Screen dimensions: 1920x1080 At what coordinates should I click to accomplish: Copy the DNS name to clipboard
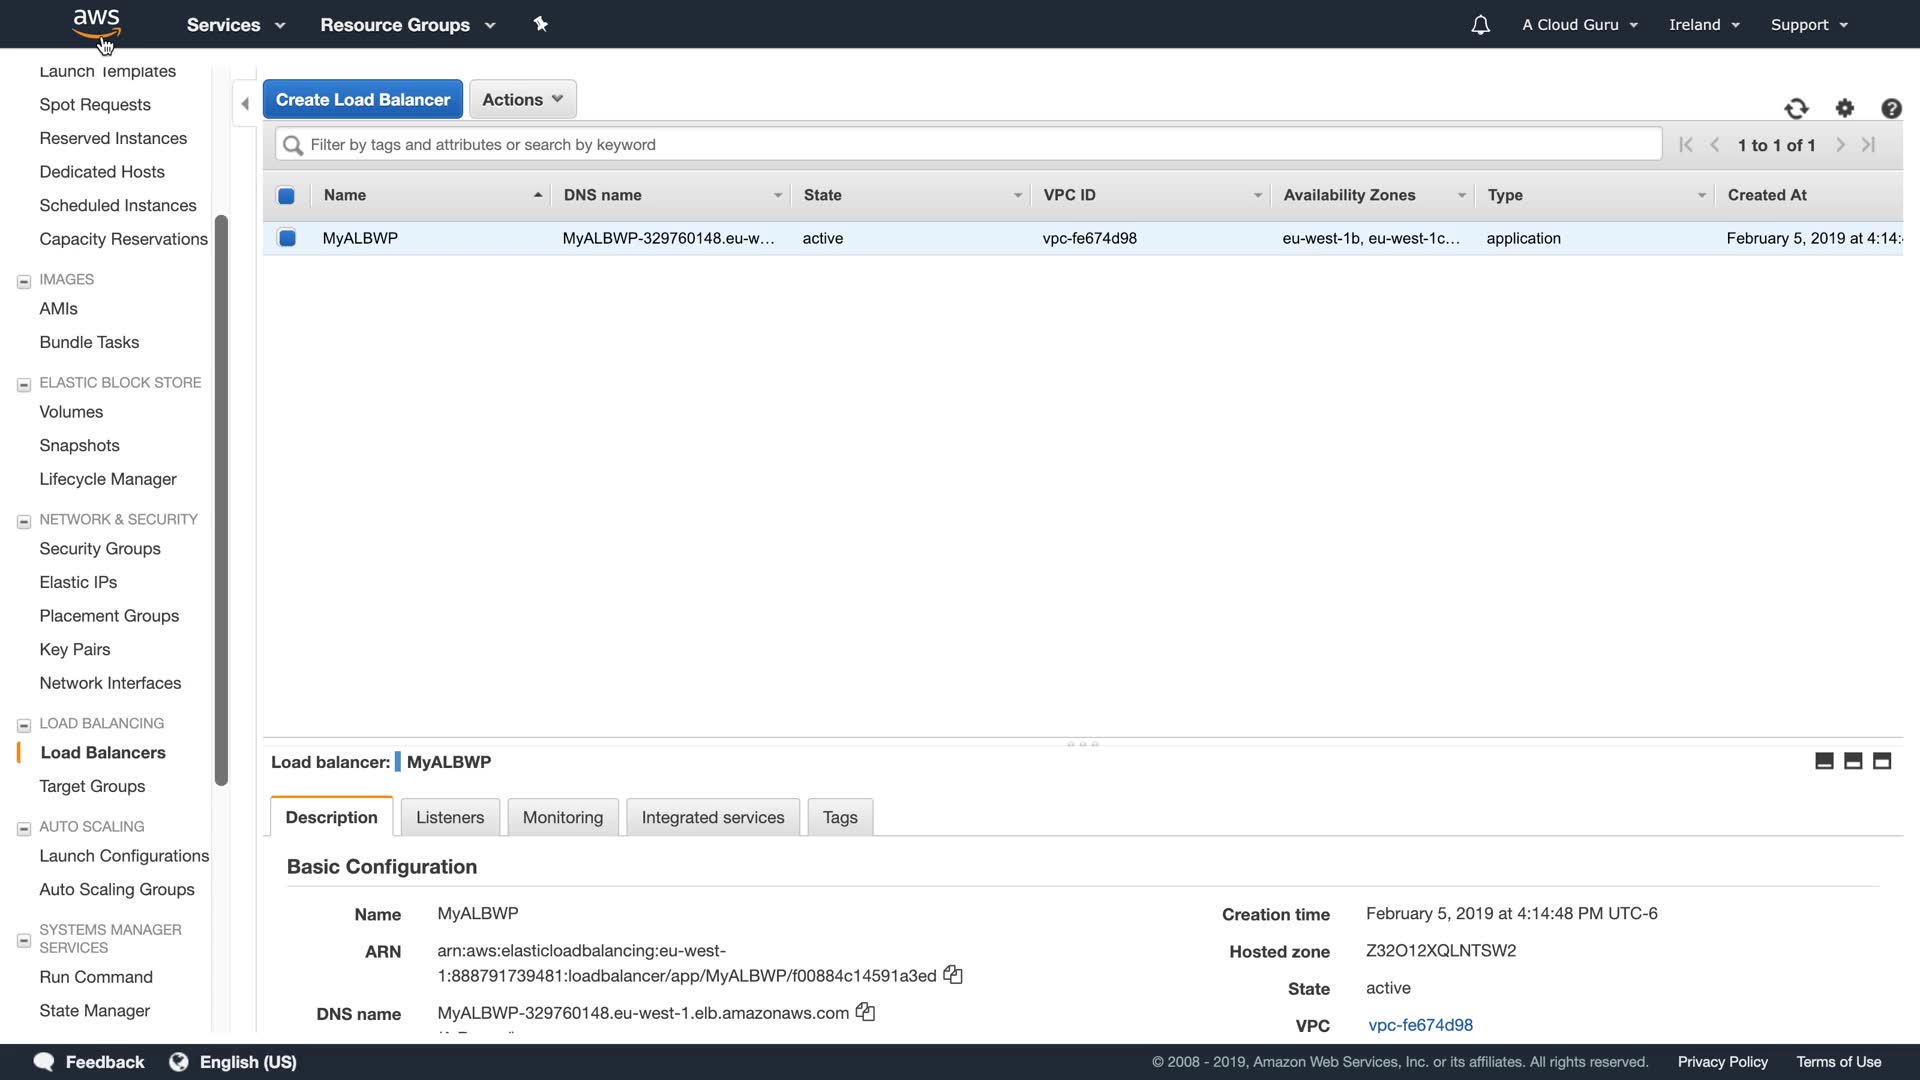pos(866,1012)
